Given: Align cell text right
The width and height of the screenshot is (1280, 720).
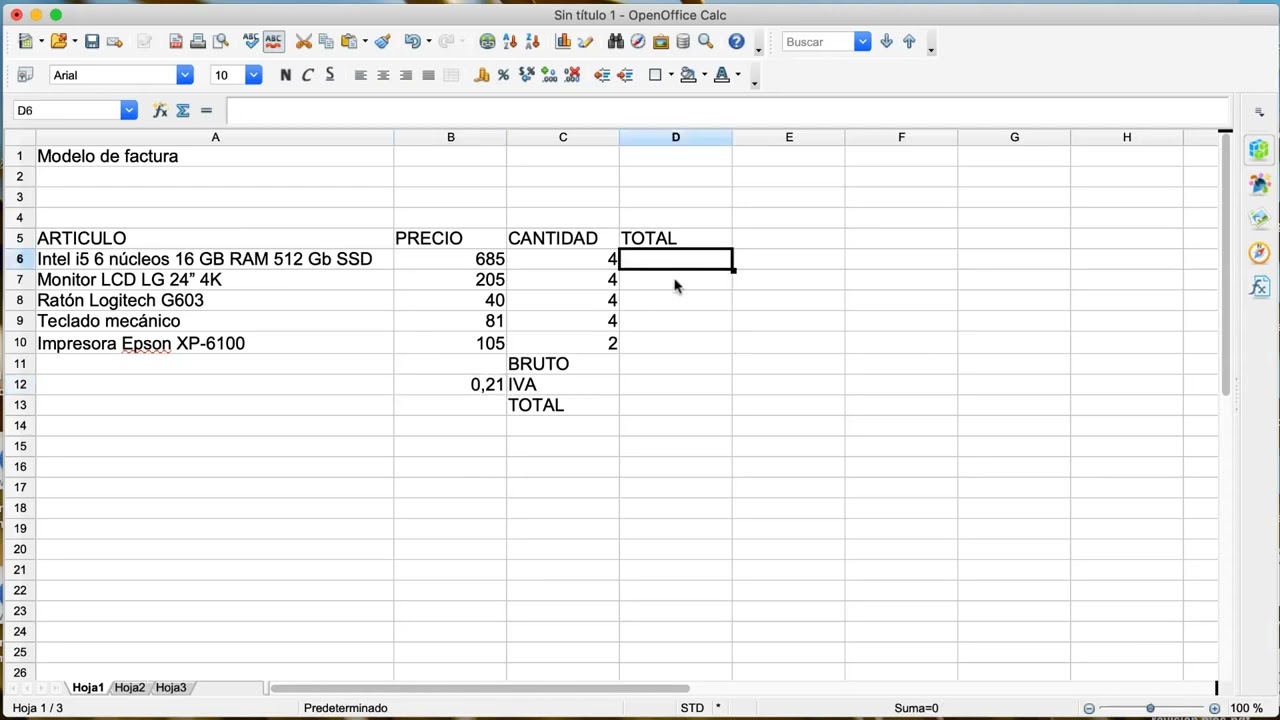Looking at the screenshot, I should [x=406, y=75].
